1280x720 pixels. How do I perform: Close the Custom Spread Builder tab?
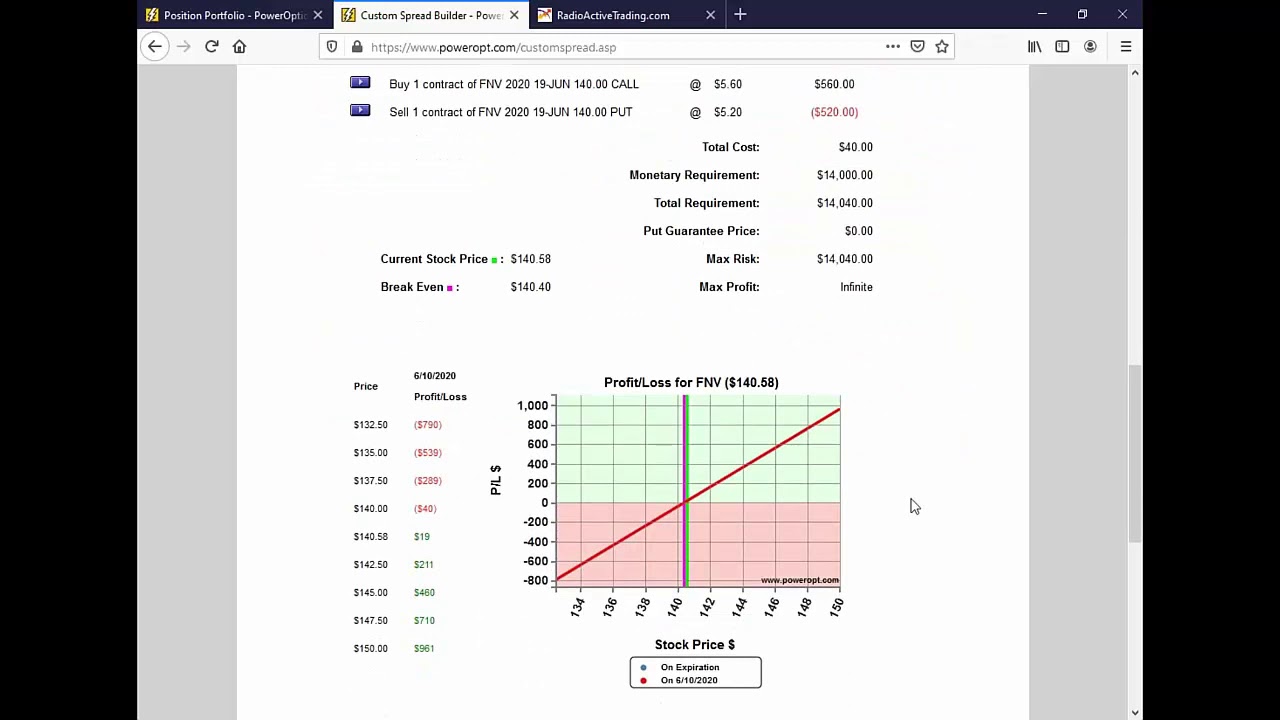(x=514, y=15)
